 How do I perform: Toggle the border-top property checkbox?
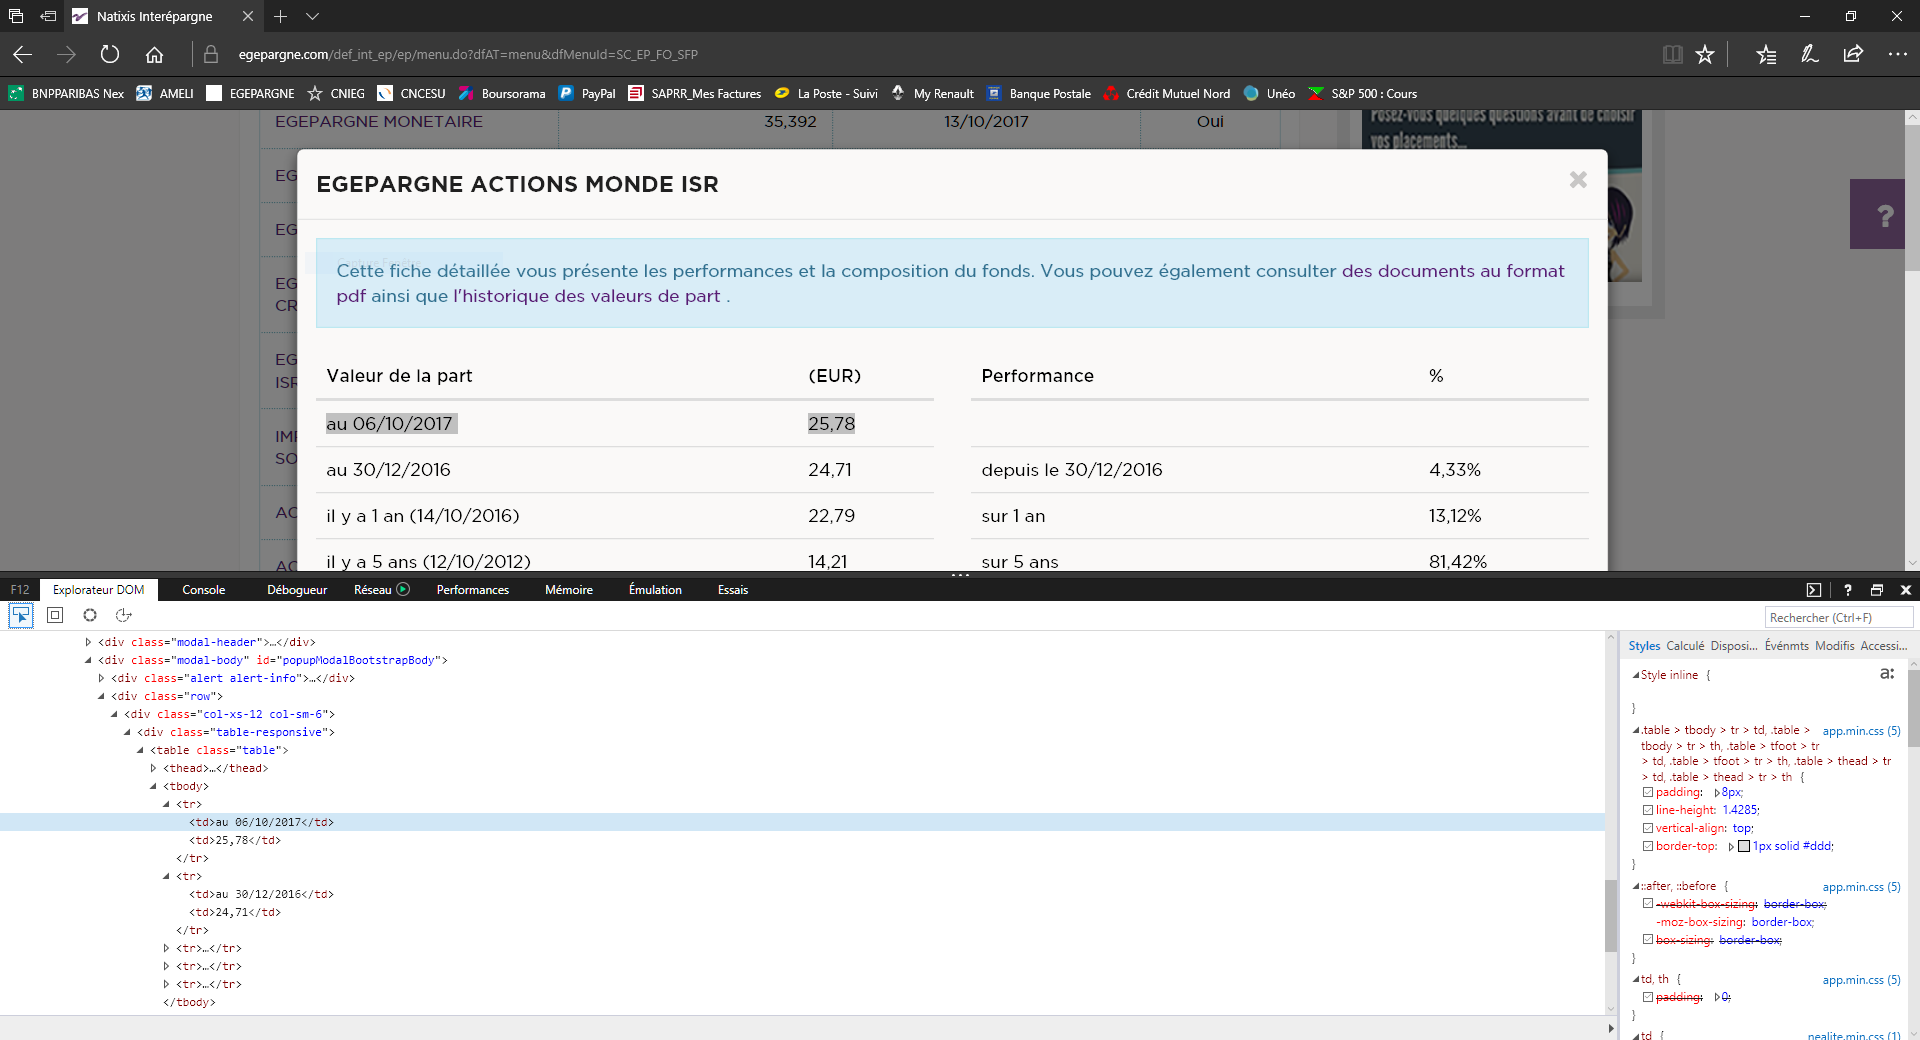(x=1648, y=846)
